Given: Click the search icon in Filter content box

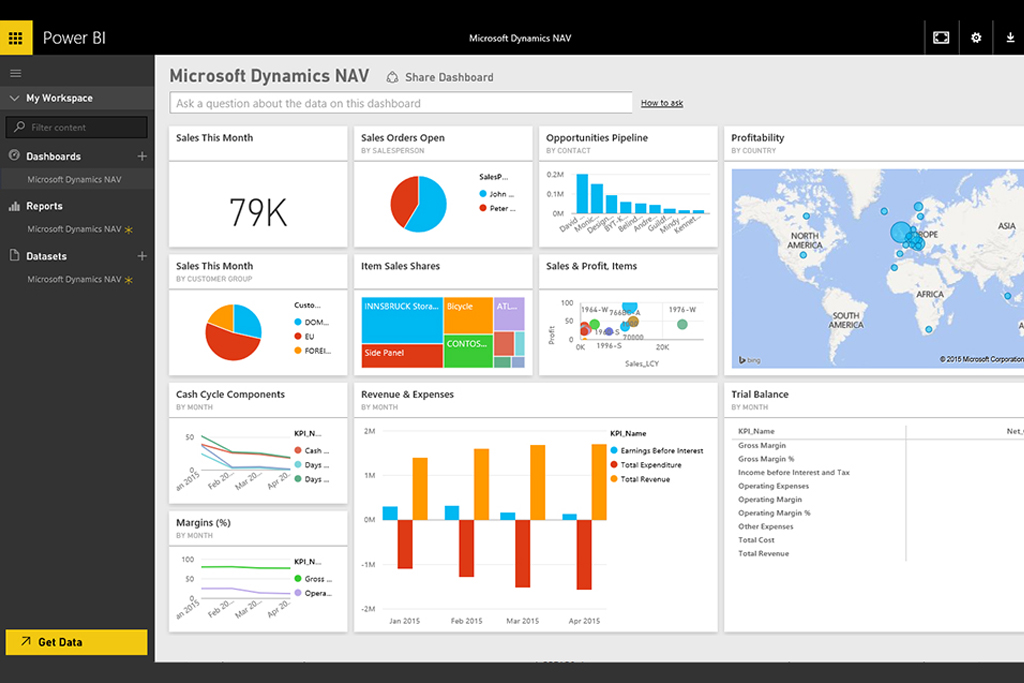Looking at the screenshot, I should (x=20, y=127).
